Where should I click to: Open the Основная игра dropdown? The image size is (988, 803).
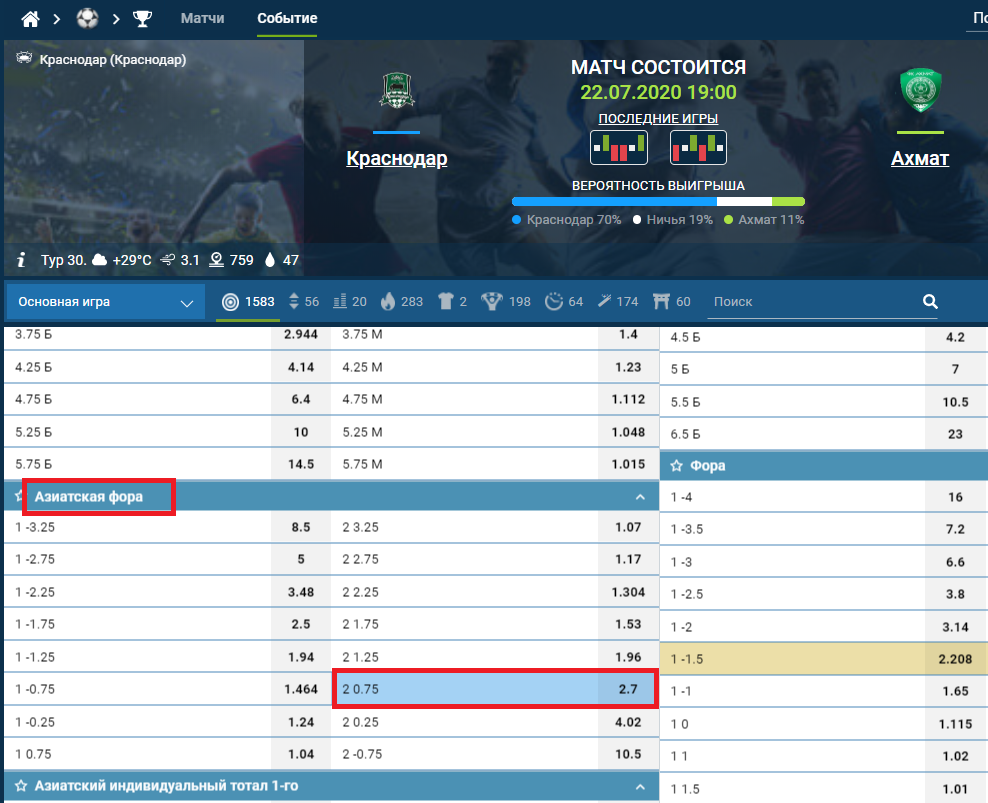[x=105, y=302]
